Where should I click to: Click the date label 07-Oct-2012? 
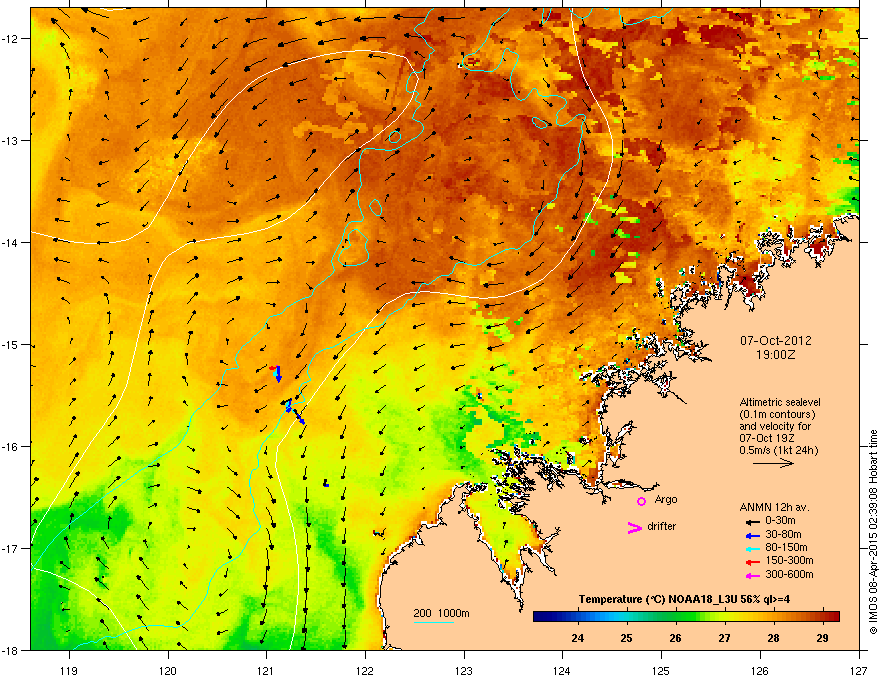(x=776, y=341)
